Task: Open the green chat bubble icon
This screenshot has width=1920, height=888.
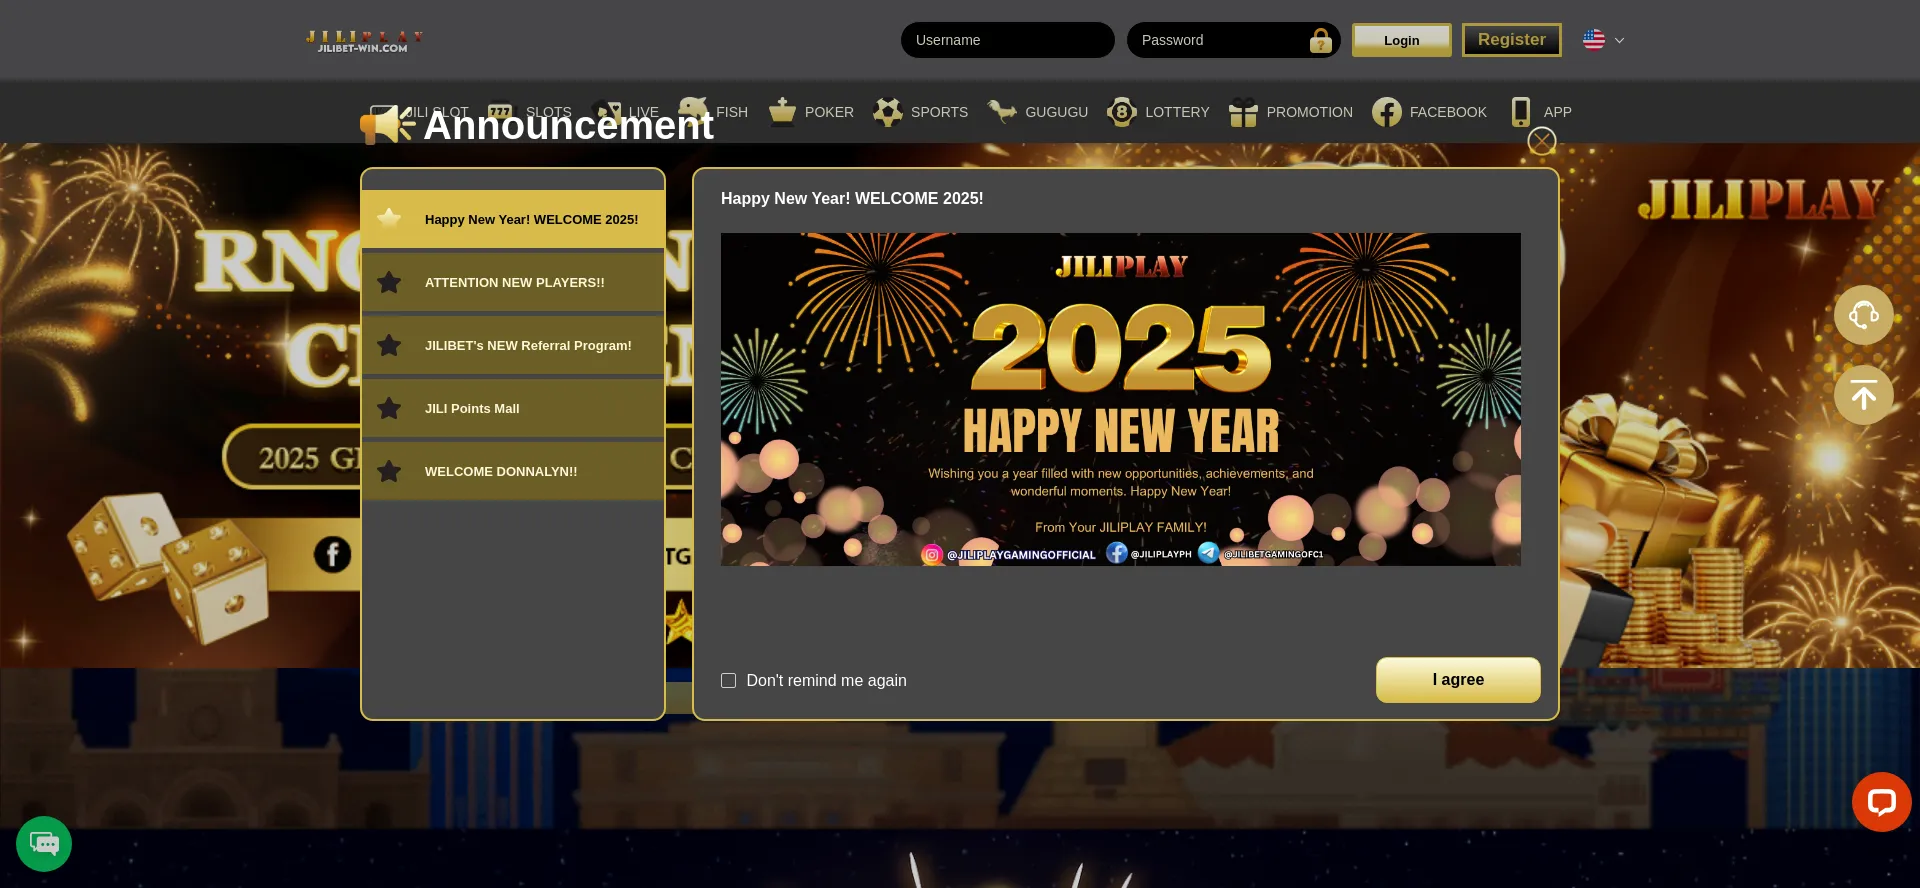Action: pos(44,844)
